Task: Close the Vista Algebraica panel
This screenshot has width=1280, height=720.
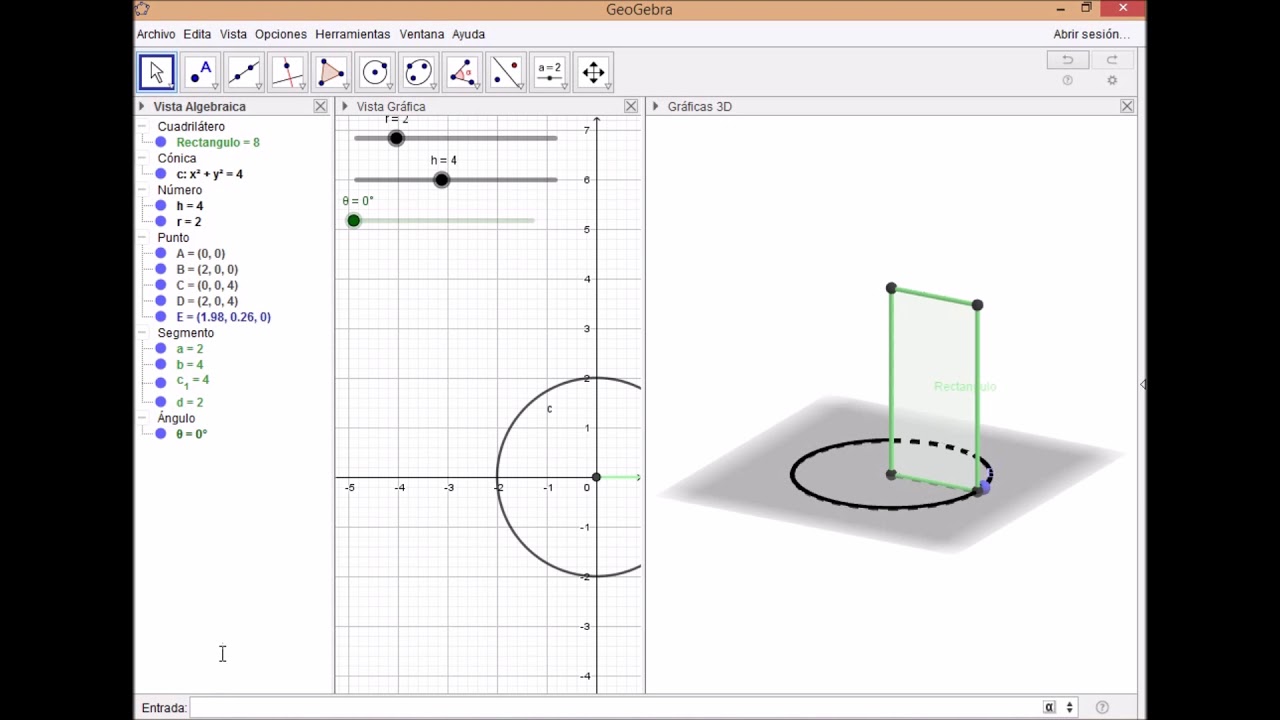Action: click(x=320, y=106)
